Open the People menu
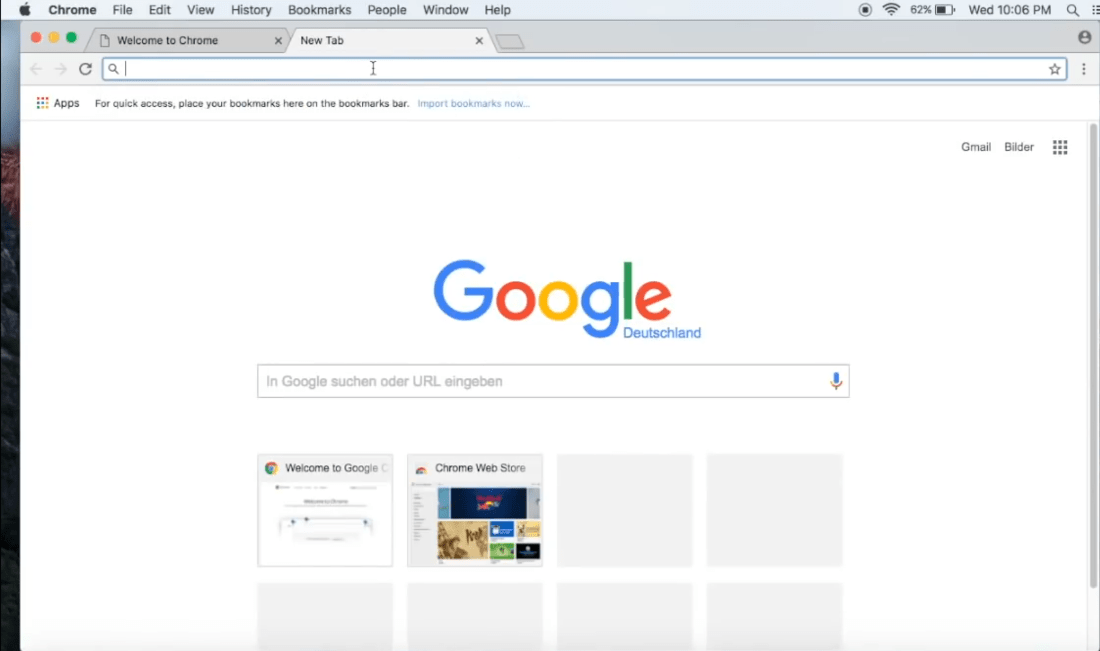 pos(387,10)
